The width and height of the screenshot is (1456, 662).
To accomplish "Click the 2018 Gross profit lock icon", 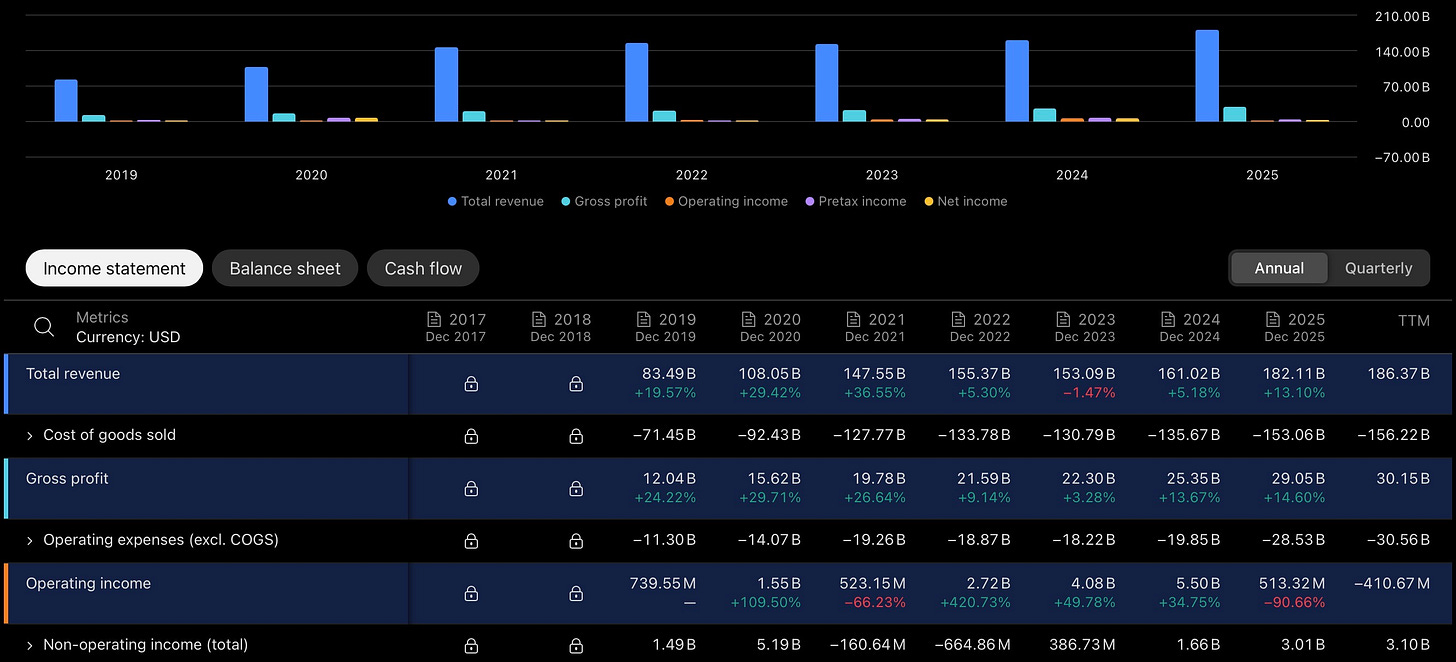I will tap(576, 488).
